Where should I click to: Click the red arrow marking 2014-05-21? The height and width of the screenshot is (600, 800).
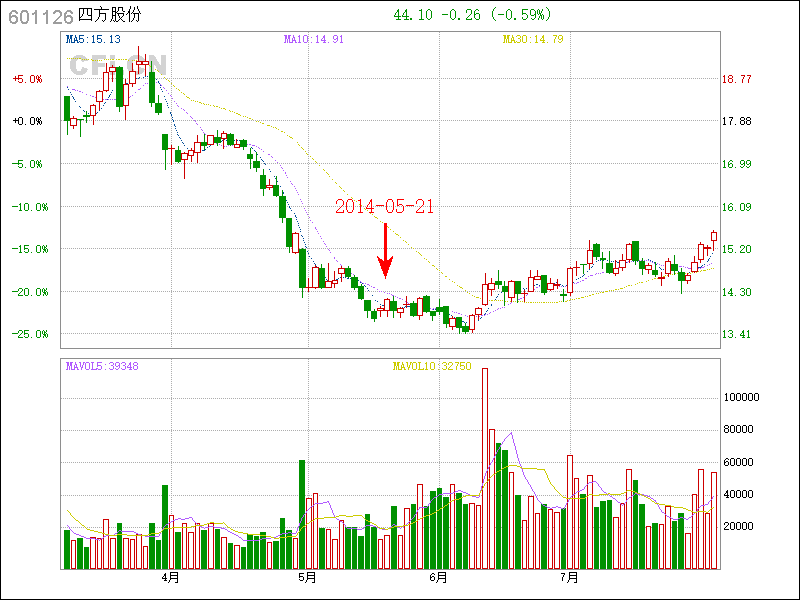[385, 252]
